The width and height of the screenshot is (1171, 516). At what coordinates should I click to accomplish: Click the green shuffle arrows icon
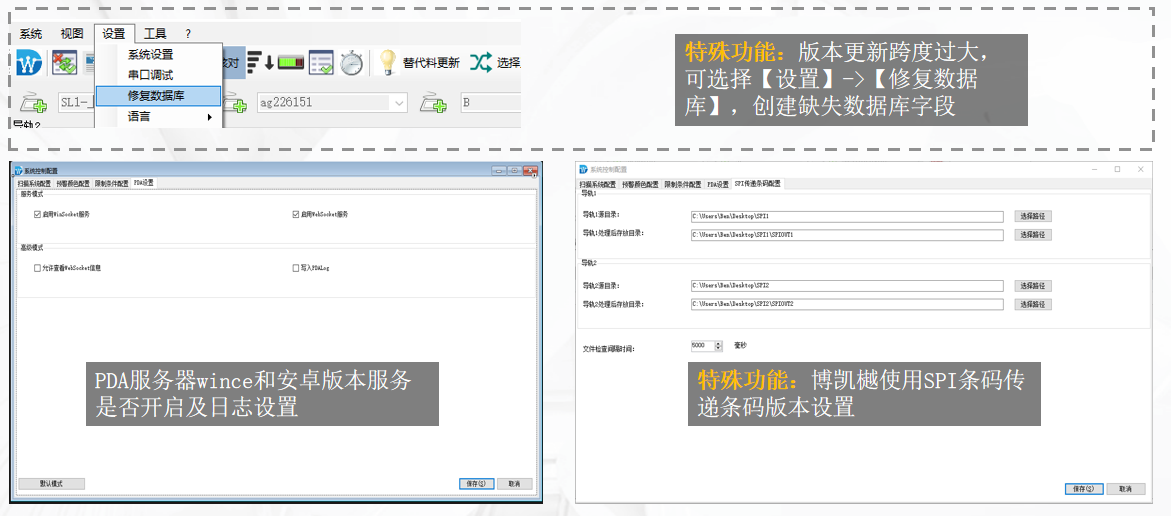click(481, 62)
